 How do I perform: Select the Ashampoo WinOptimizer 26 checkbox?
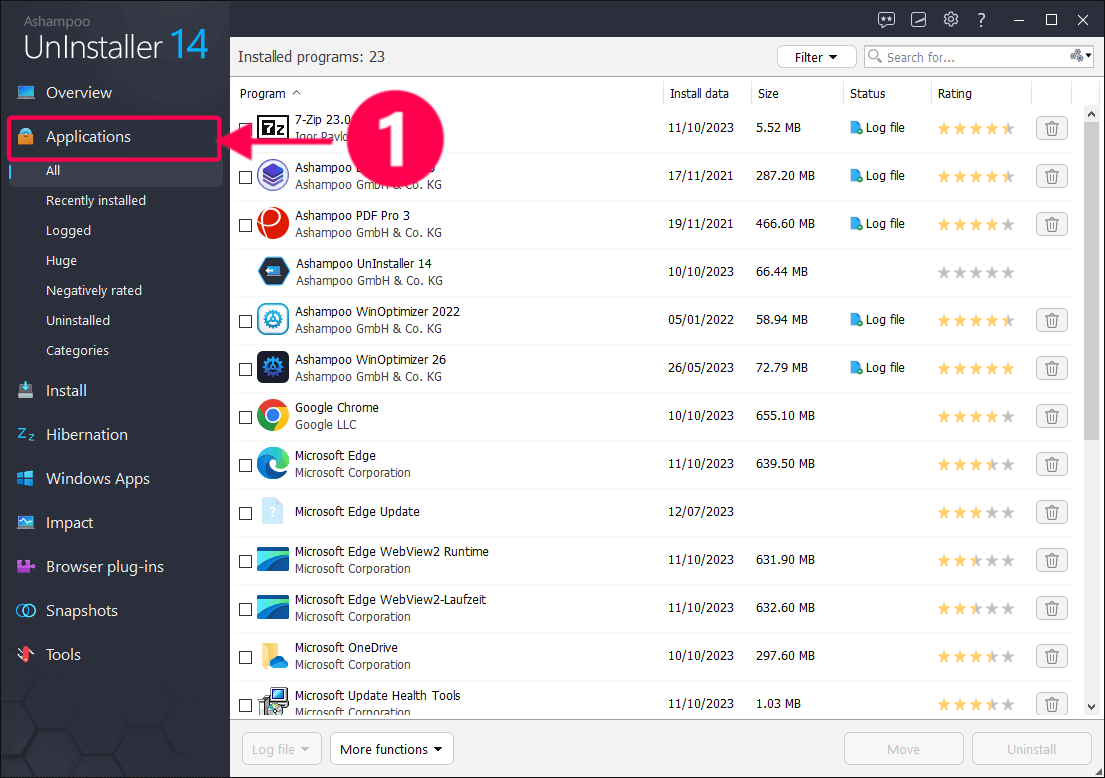(x=246, y=369)
